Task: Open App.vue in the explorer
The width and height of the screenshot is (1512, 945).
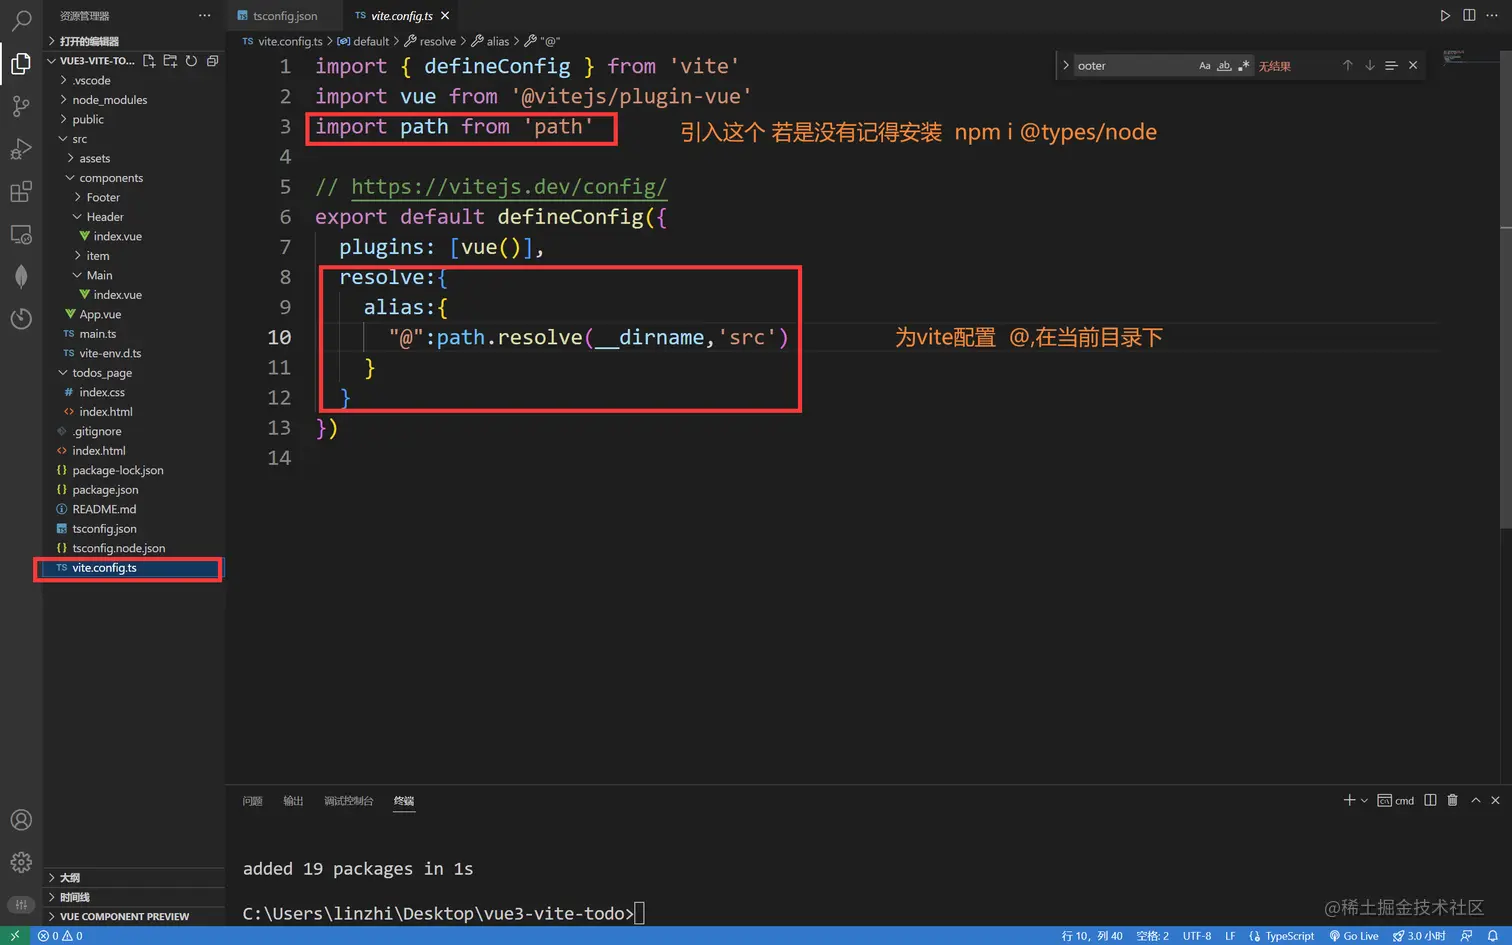Action: tap(100, 314)
